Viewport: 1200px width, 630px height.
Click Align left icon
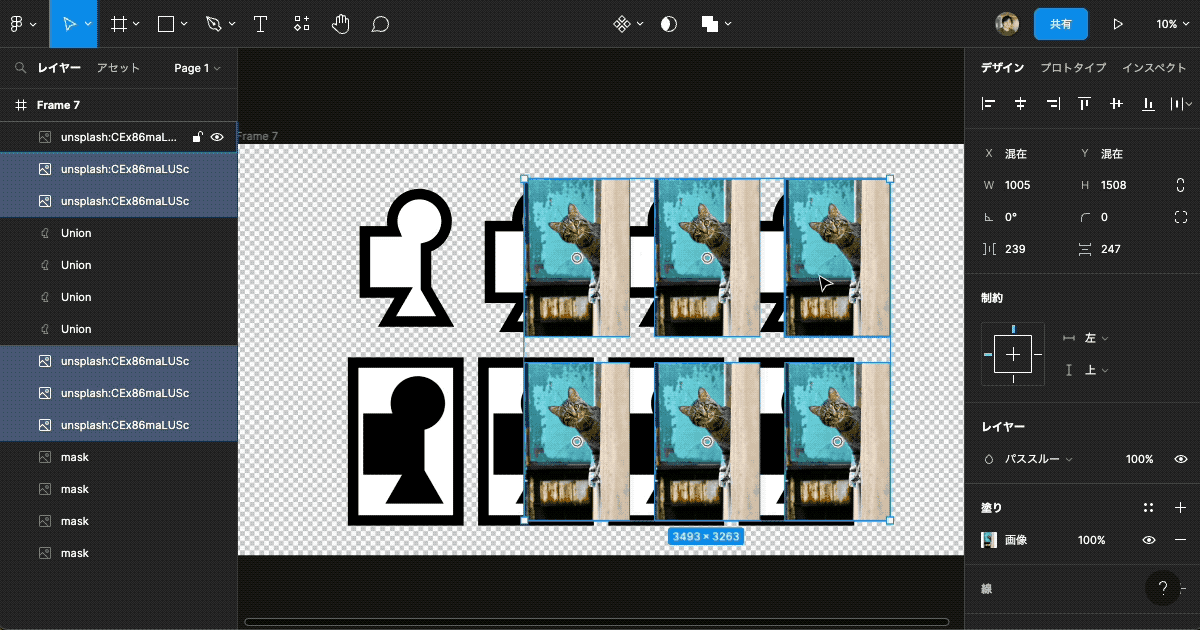[x=988, y=103]
